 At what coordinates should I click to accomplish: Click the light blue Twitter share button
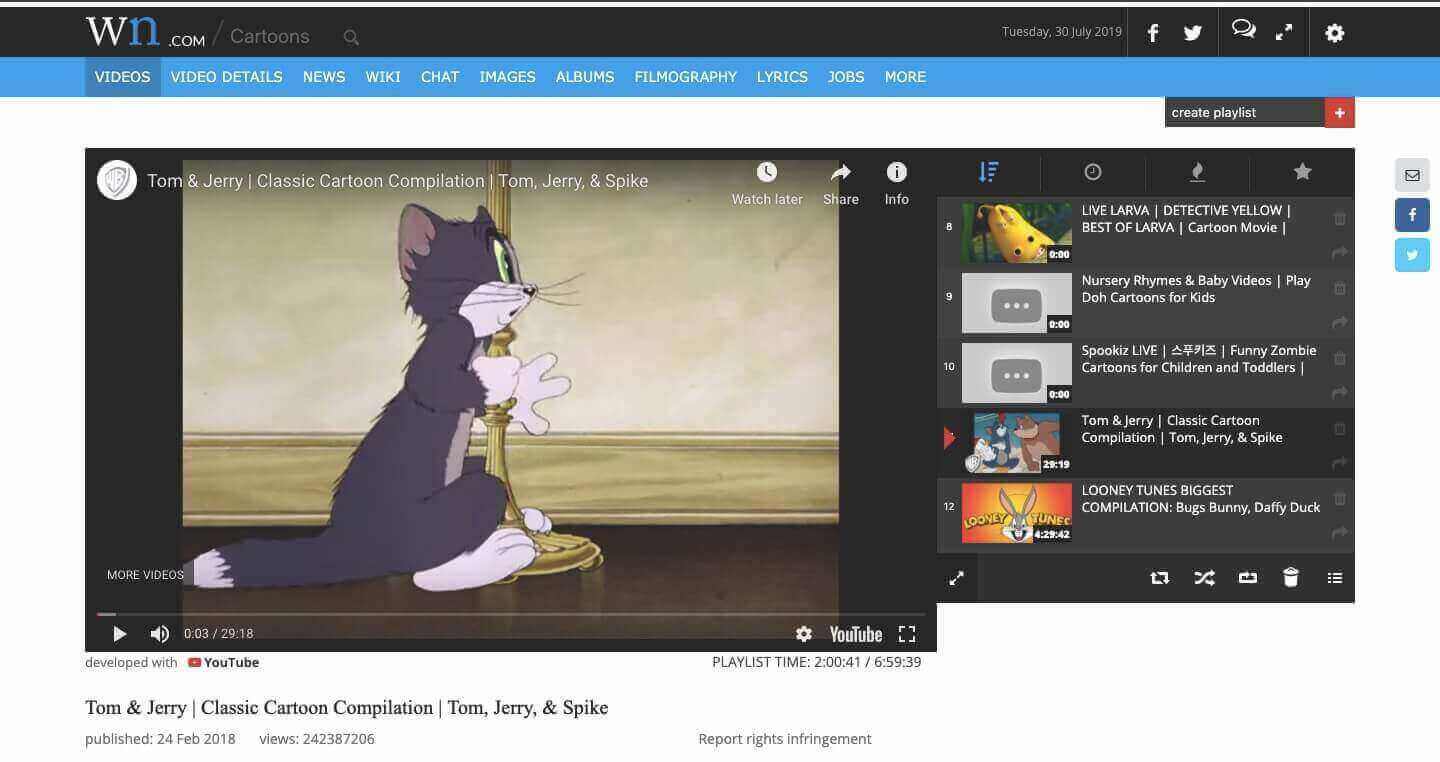pos(1412,255)
